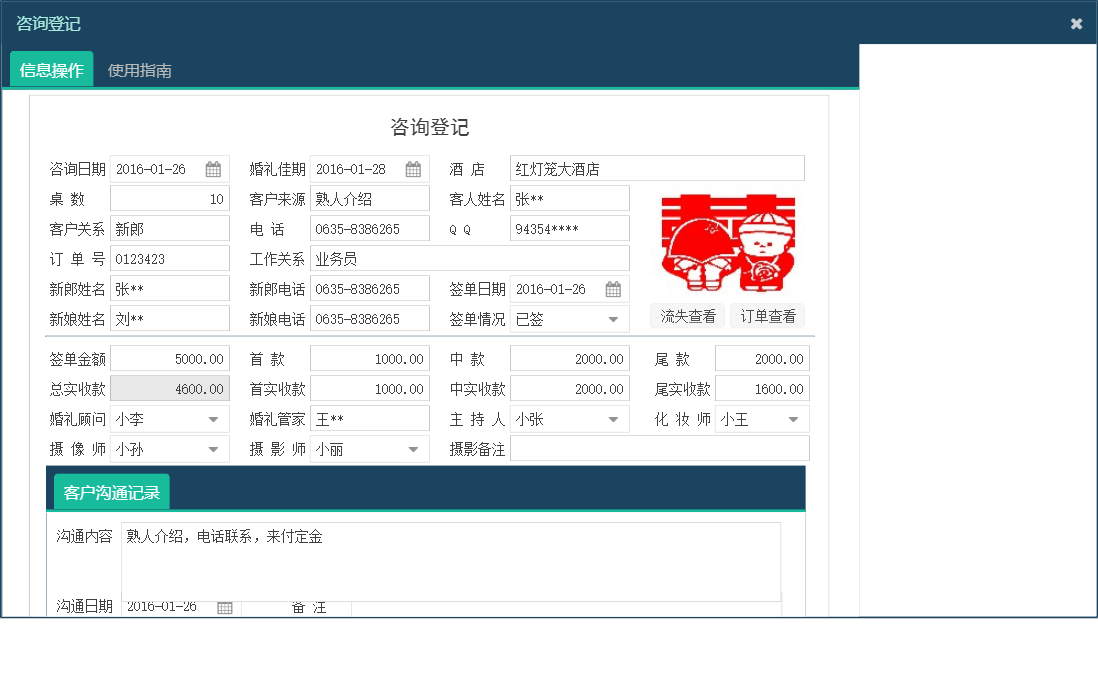Screen dimensions: 1098x687
Task: Click the red wedding couple image
Action: pos(728,244)
